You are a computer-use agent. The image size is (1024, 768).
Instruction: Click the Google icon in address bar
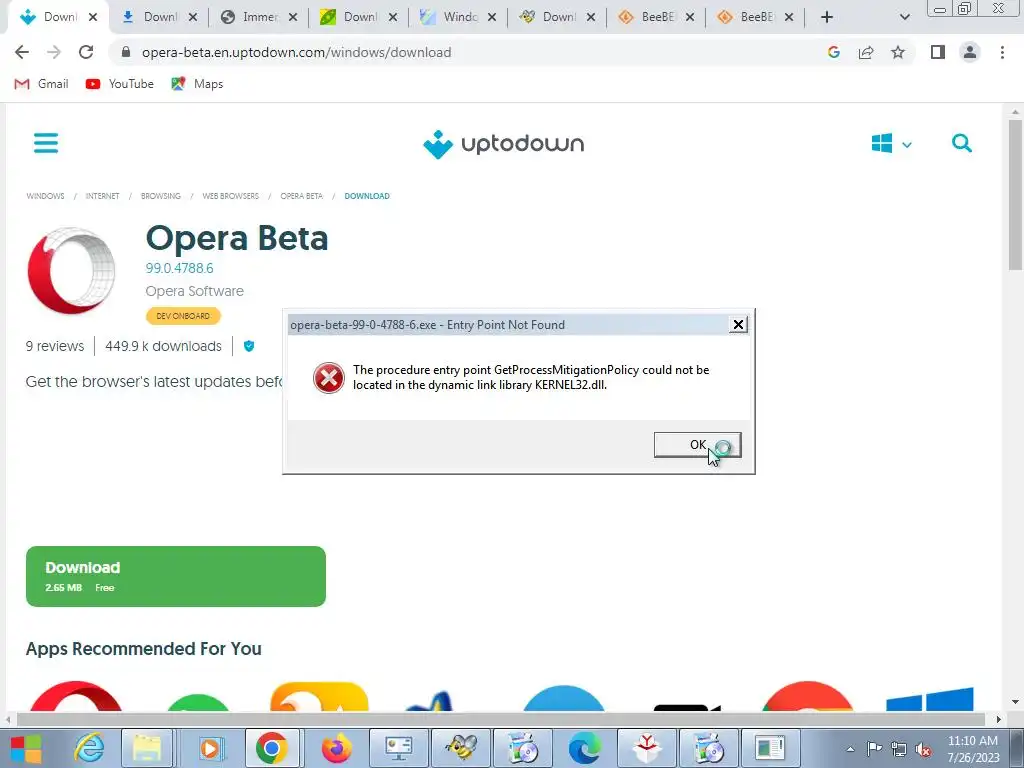833,52
